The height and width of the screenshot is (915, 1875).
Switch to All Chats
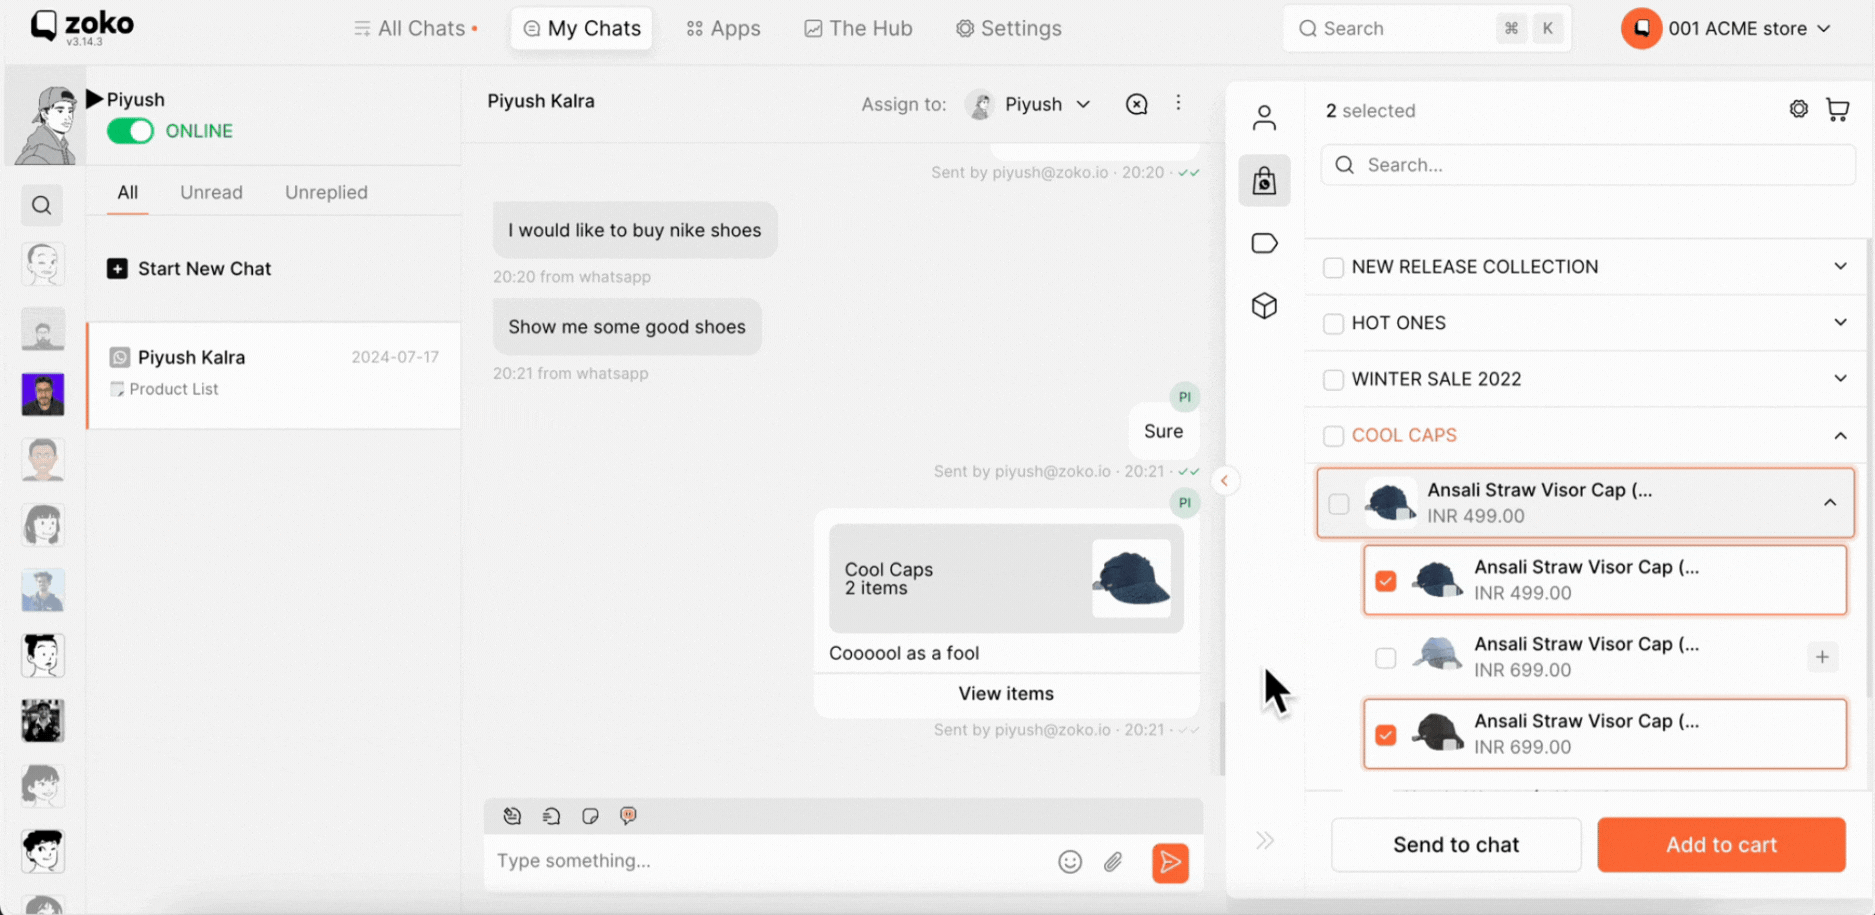(415, 28)
